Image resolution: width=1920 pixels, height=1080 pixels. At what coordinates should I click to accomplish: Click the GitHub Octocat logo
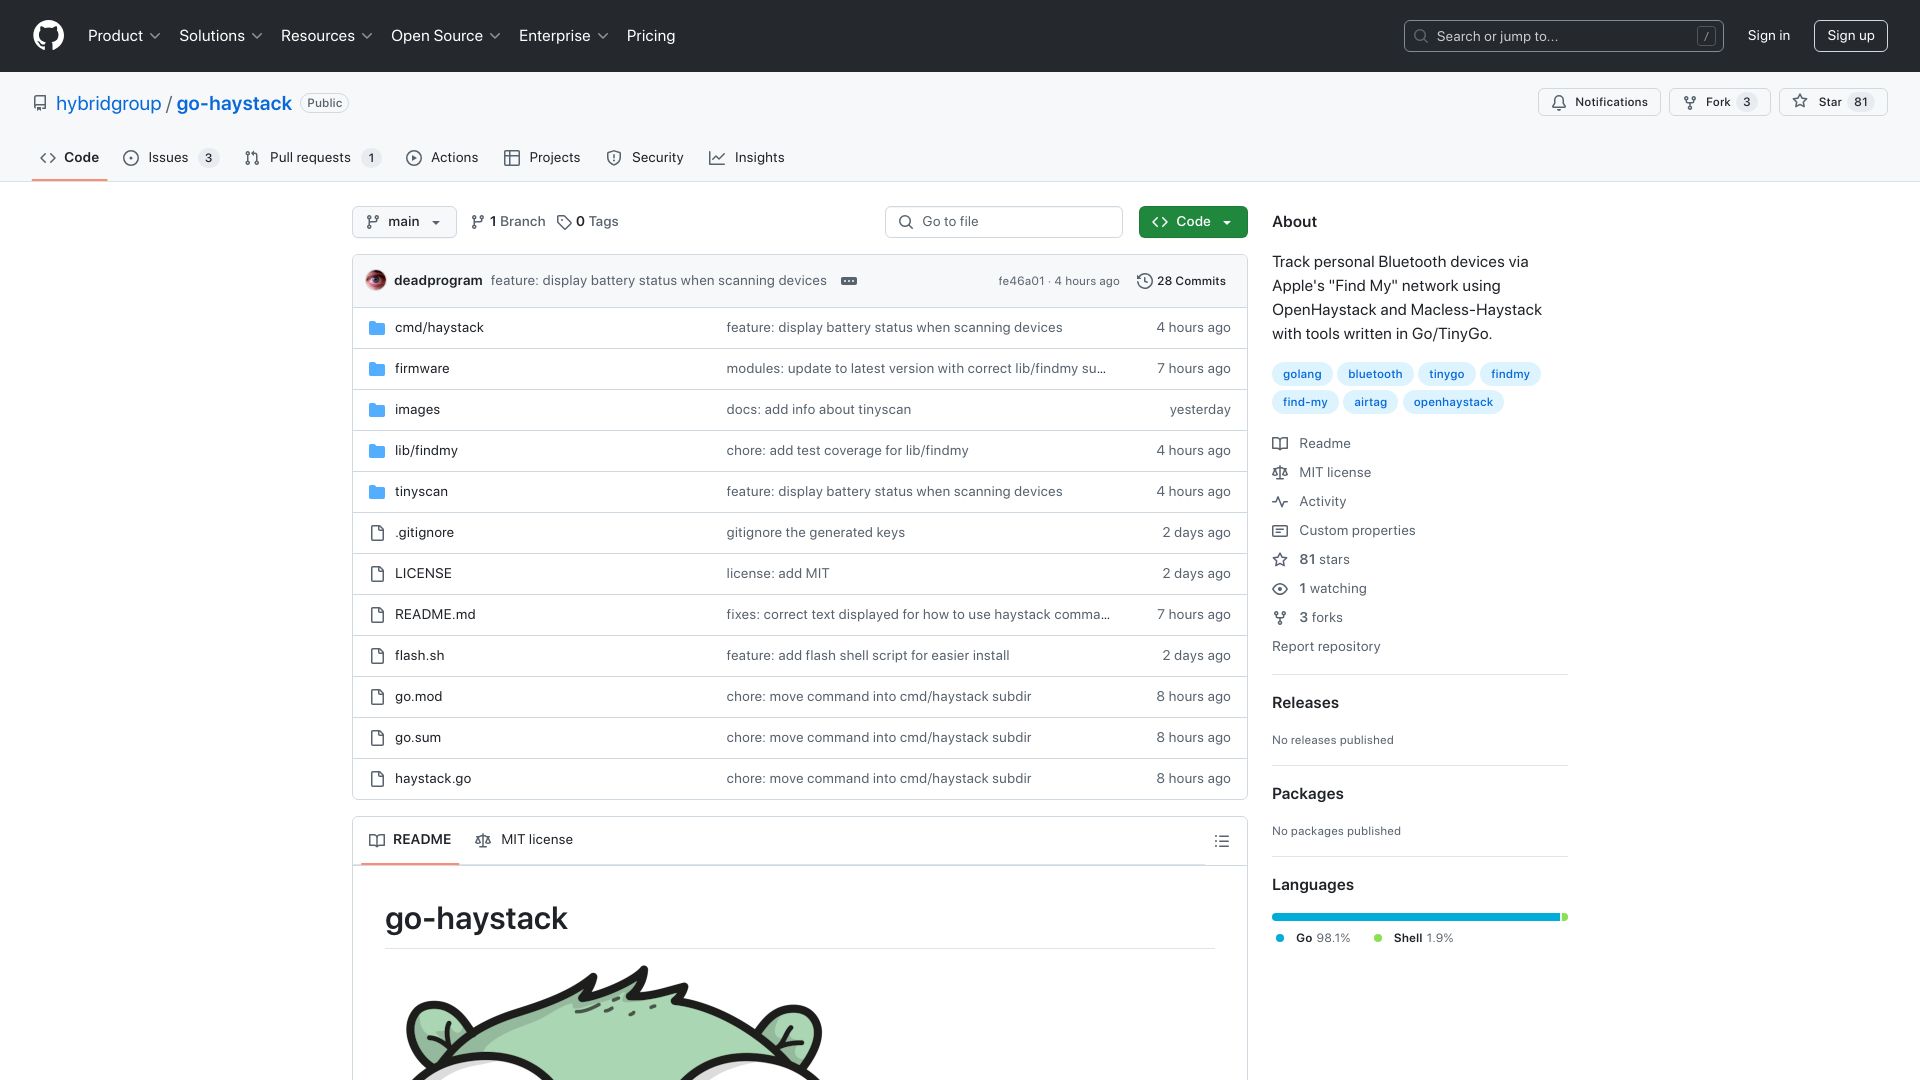click(48, 36)
